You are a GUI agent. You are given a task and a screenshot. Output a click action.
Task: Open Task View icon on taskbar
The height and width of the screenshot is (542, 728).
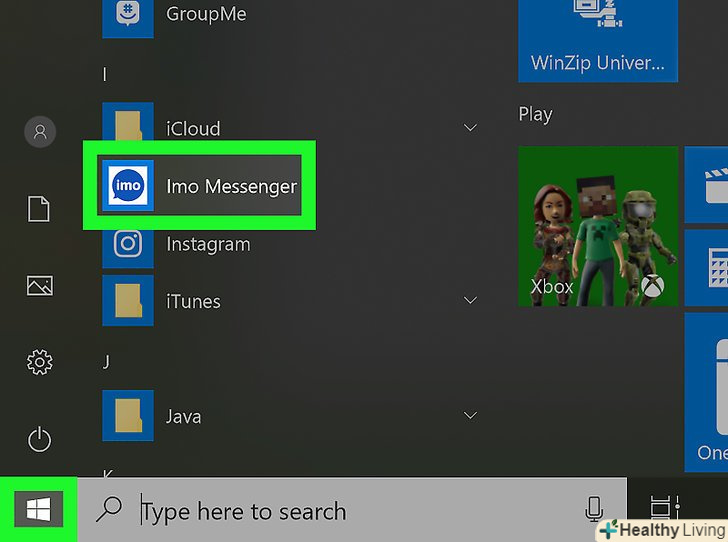click(x=665, y=507)
